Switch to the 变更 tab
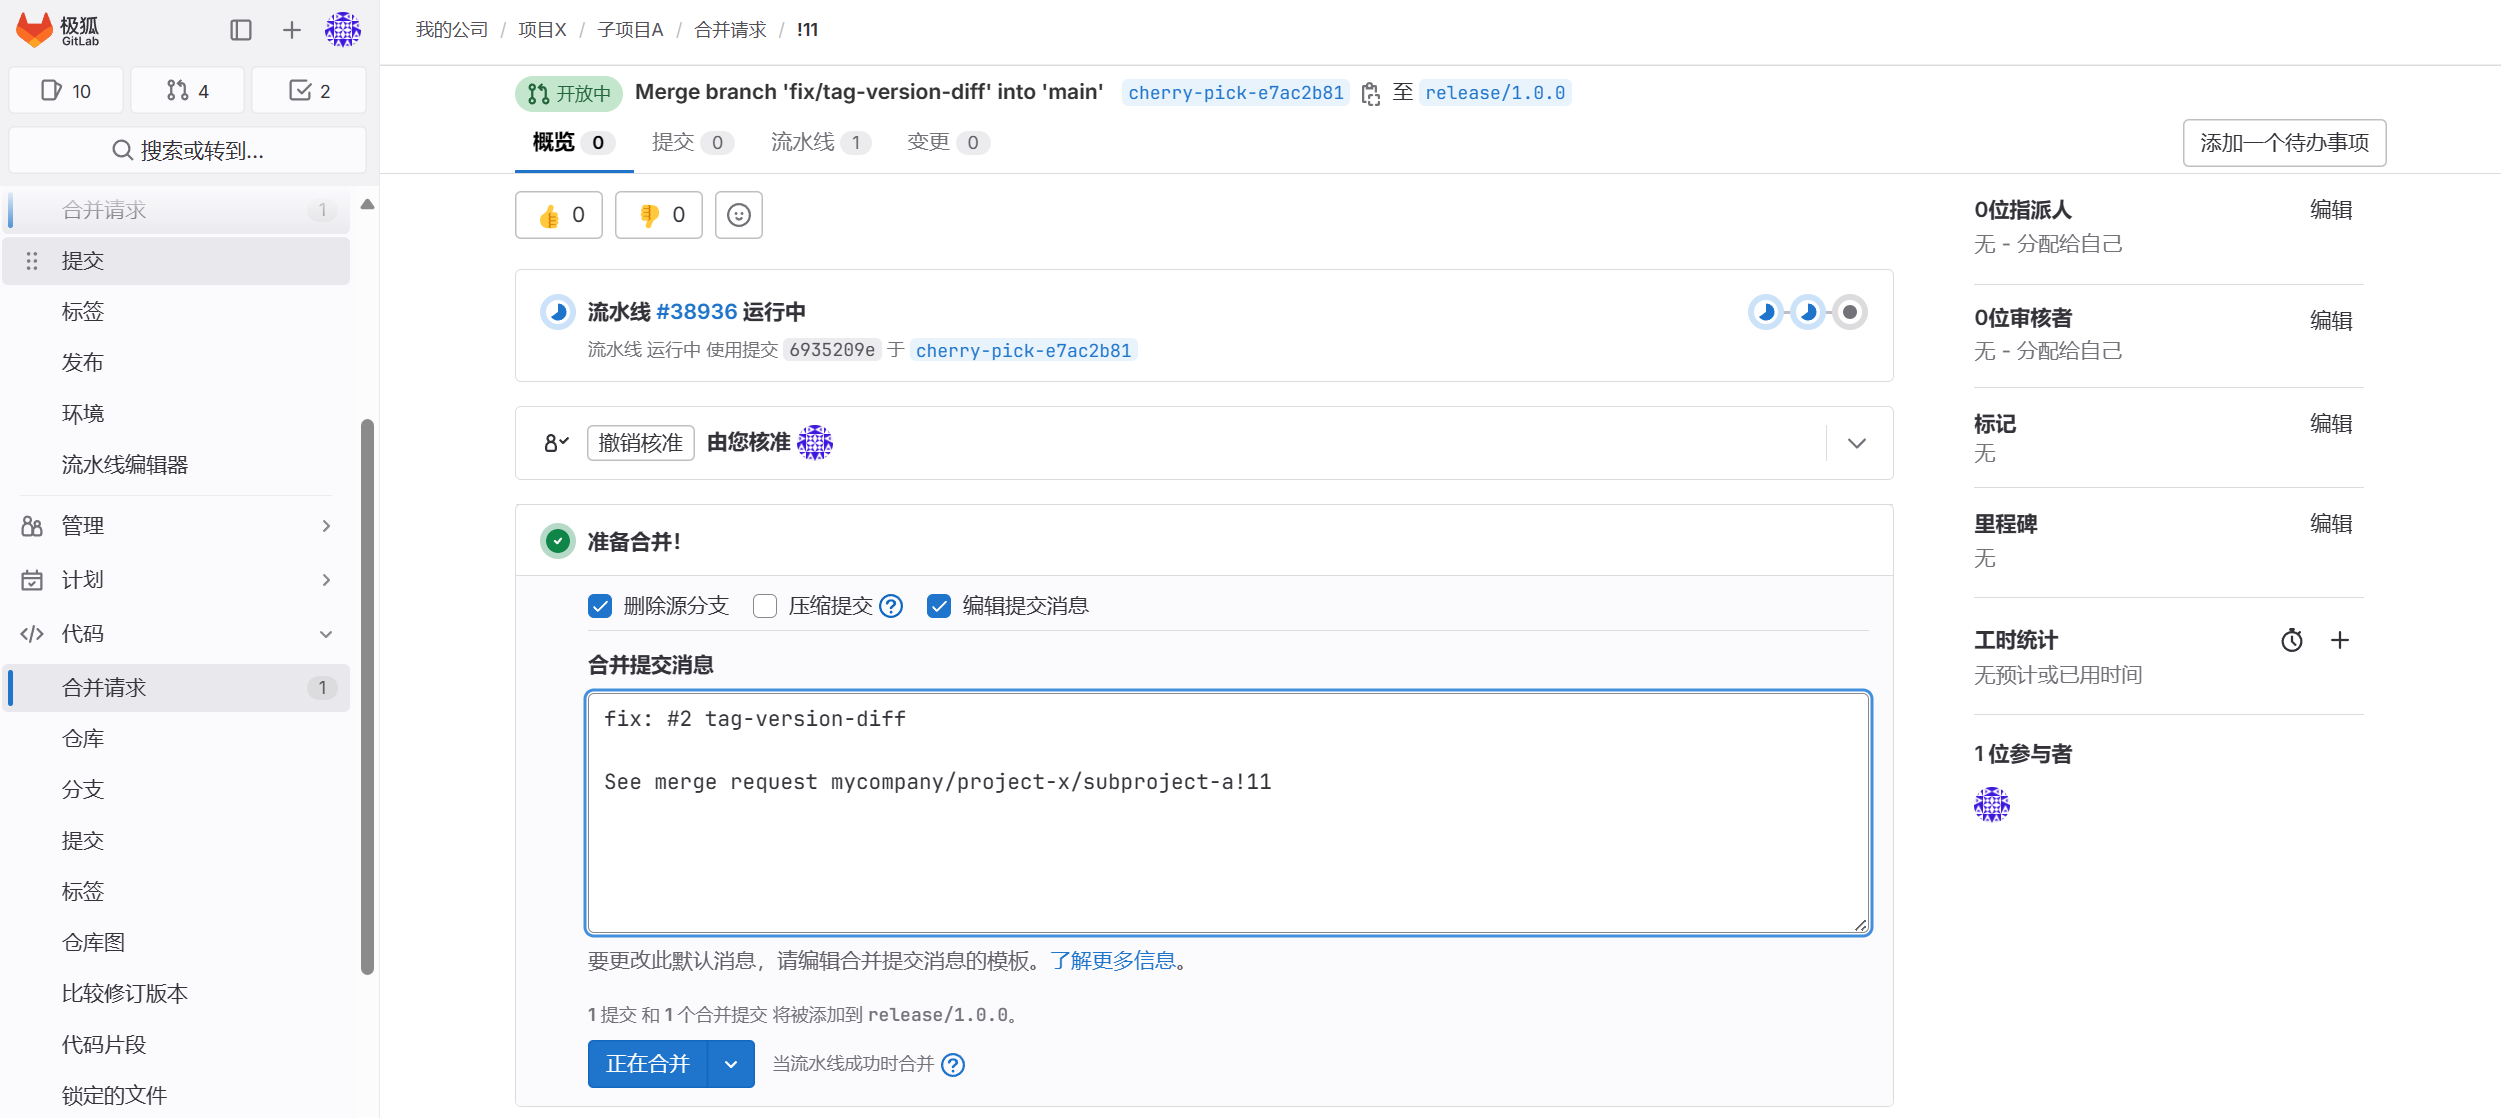 click(928, 142)
